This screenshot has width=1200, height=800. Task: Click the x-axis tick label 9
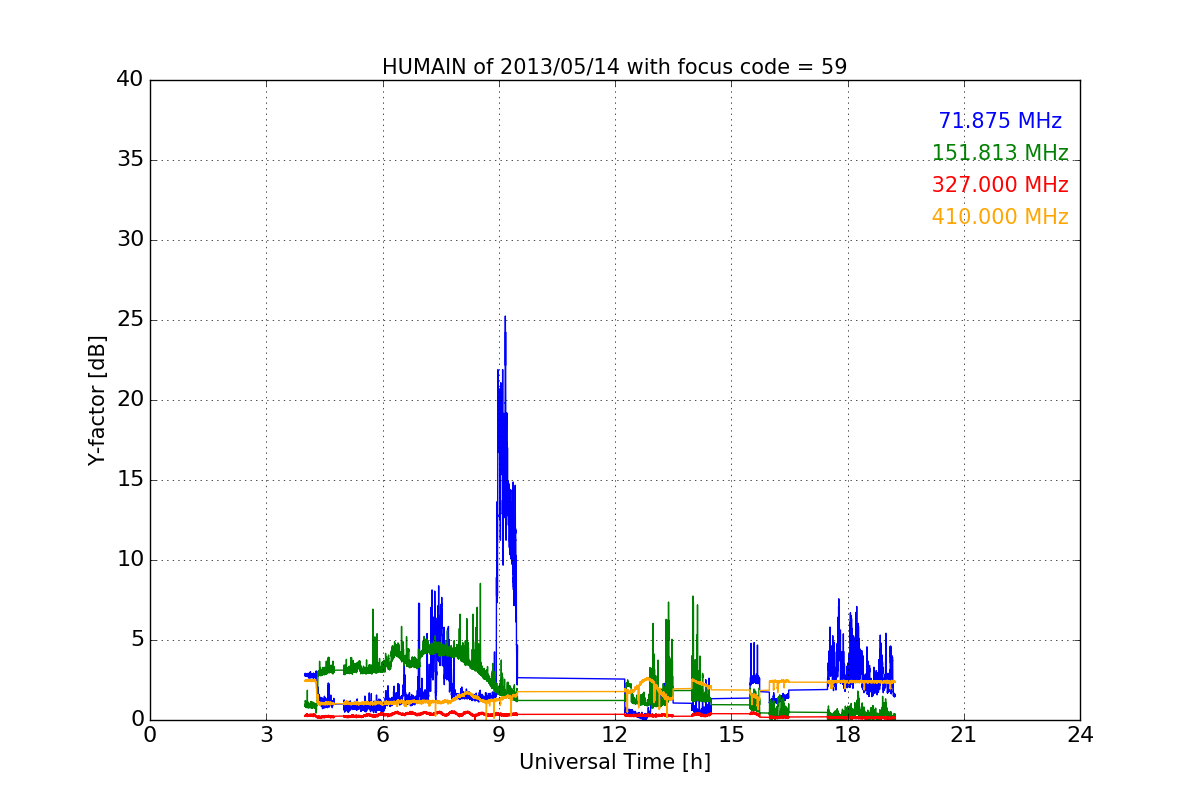coord(499,735)
